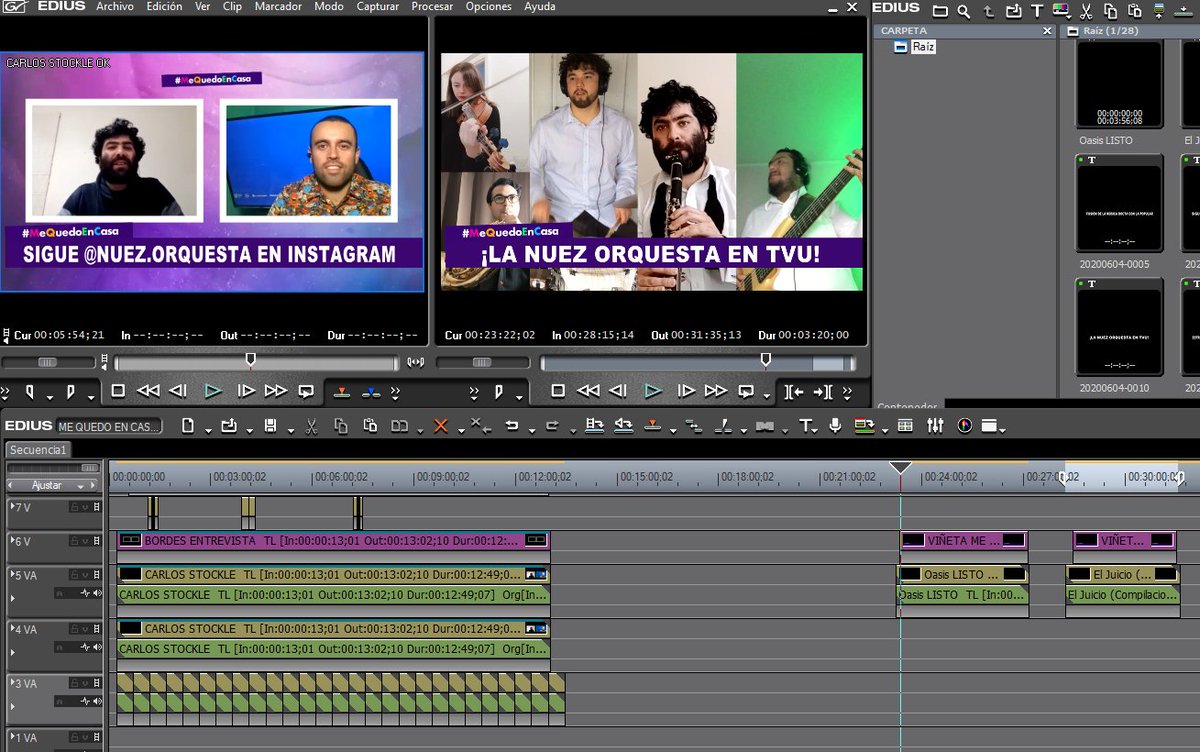Screen dimensions: 1200x752
Task: Open the audio mixer icon
Action: (935, 426)
